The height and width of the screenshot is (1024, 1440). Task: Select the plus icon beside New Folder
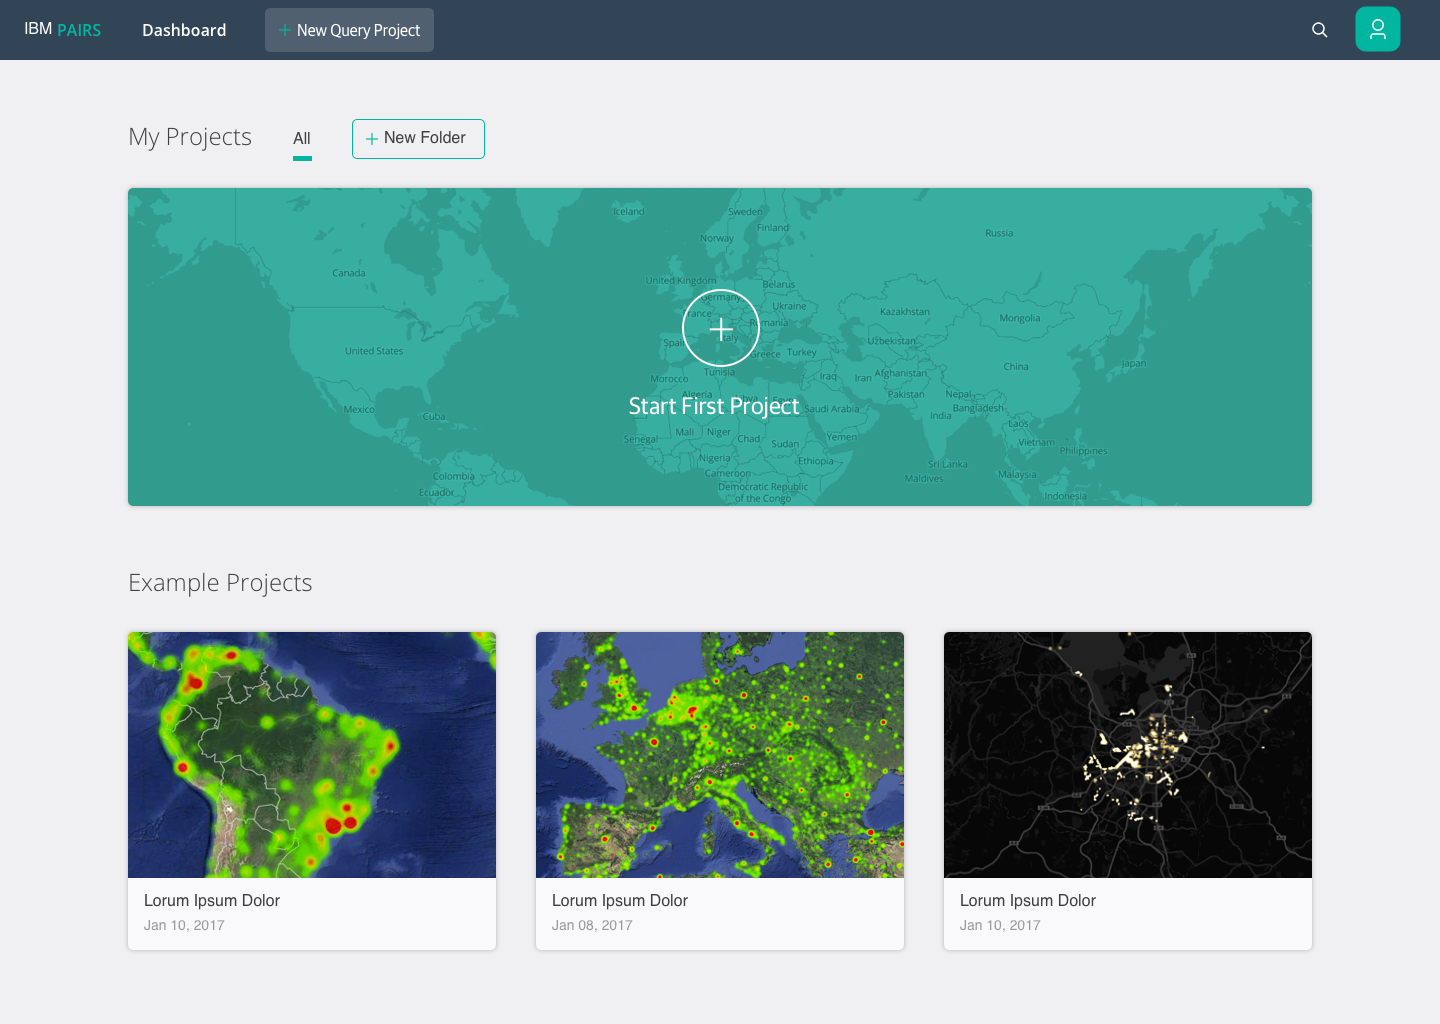372,138
